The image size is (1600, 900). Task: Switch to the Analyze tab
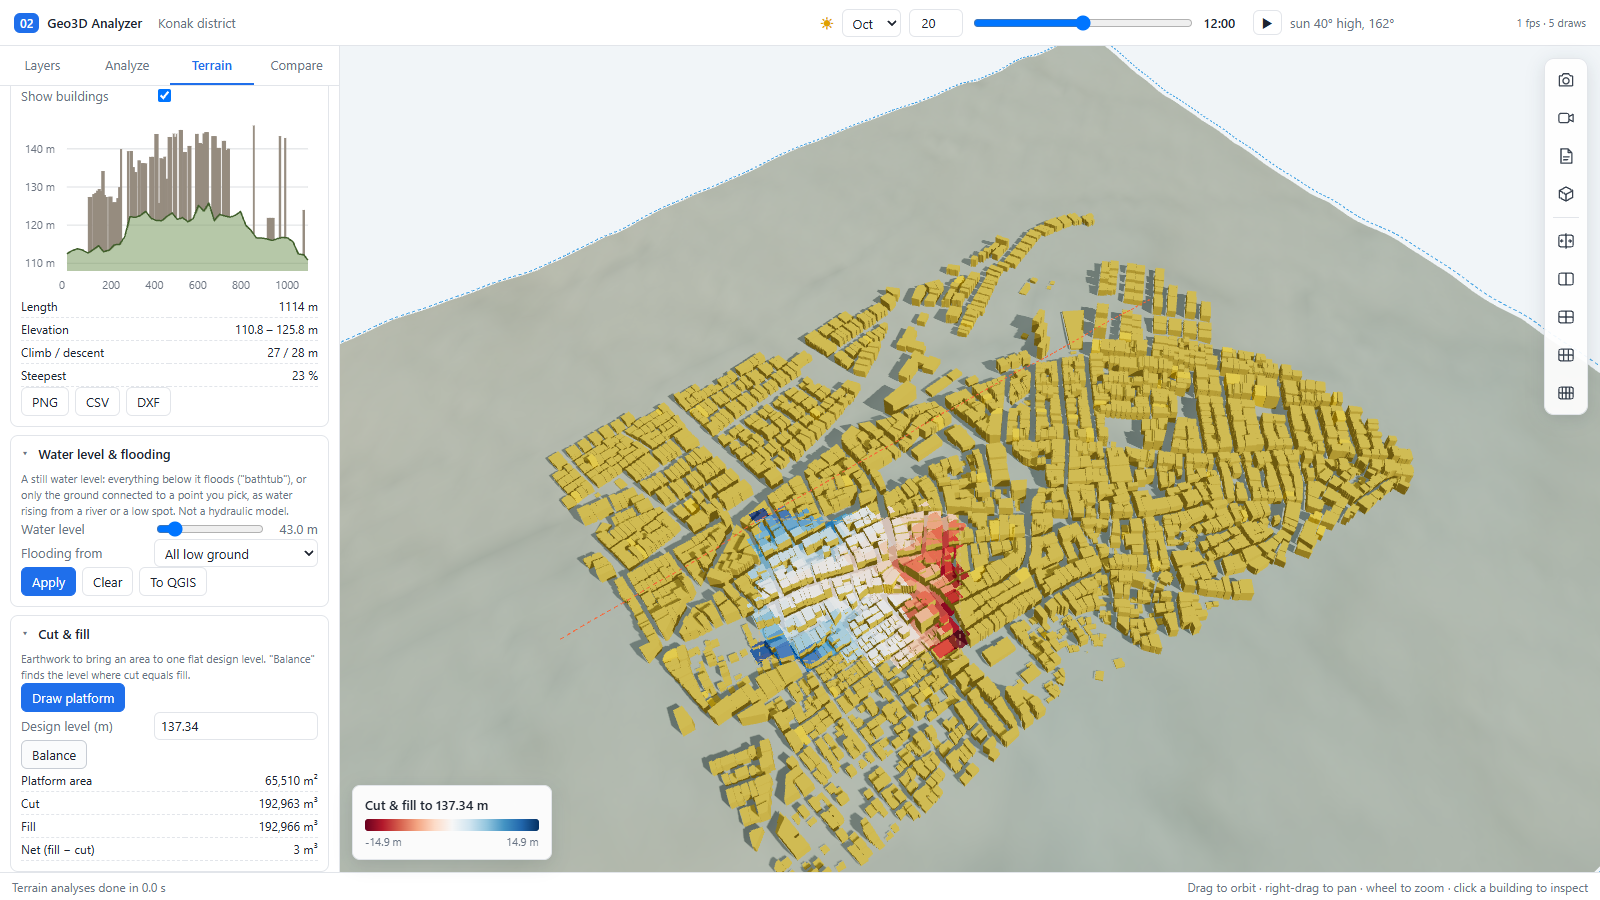[127, 65]
